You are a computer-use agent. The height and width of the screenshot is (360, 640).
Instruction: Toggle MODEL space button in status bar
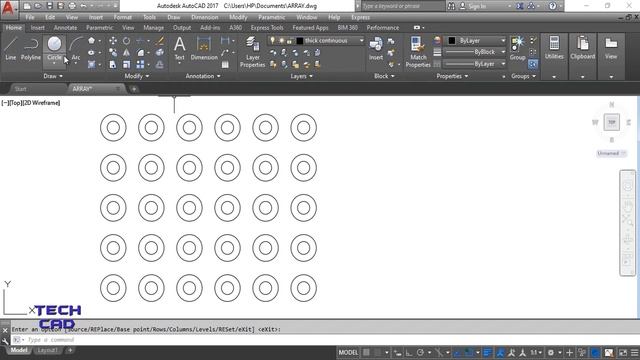tap(348, 352)
